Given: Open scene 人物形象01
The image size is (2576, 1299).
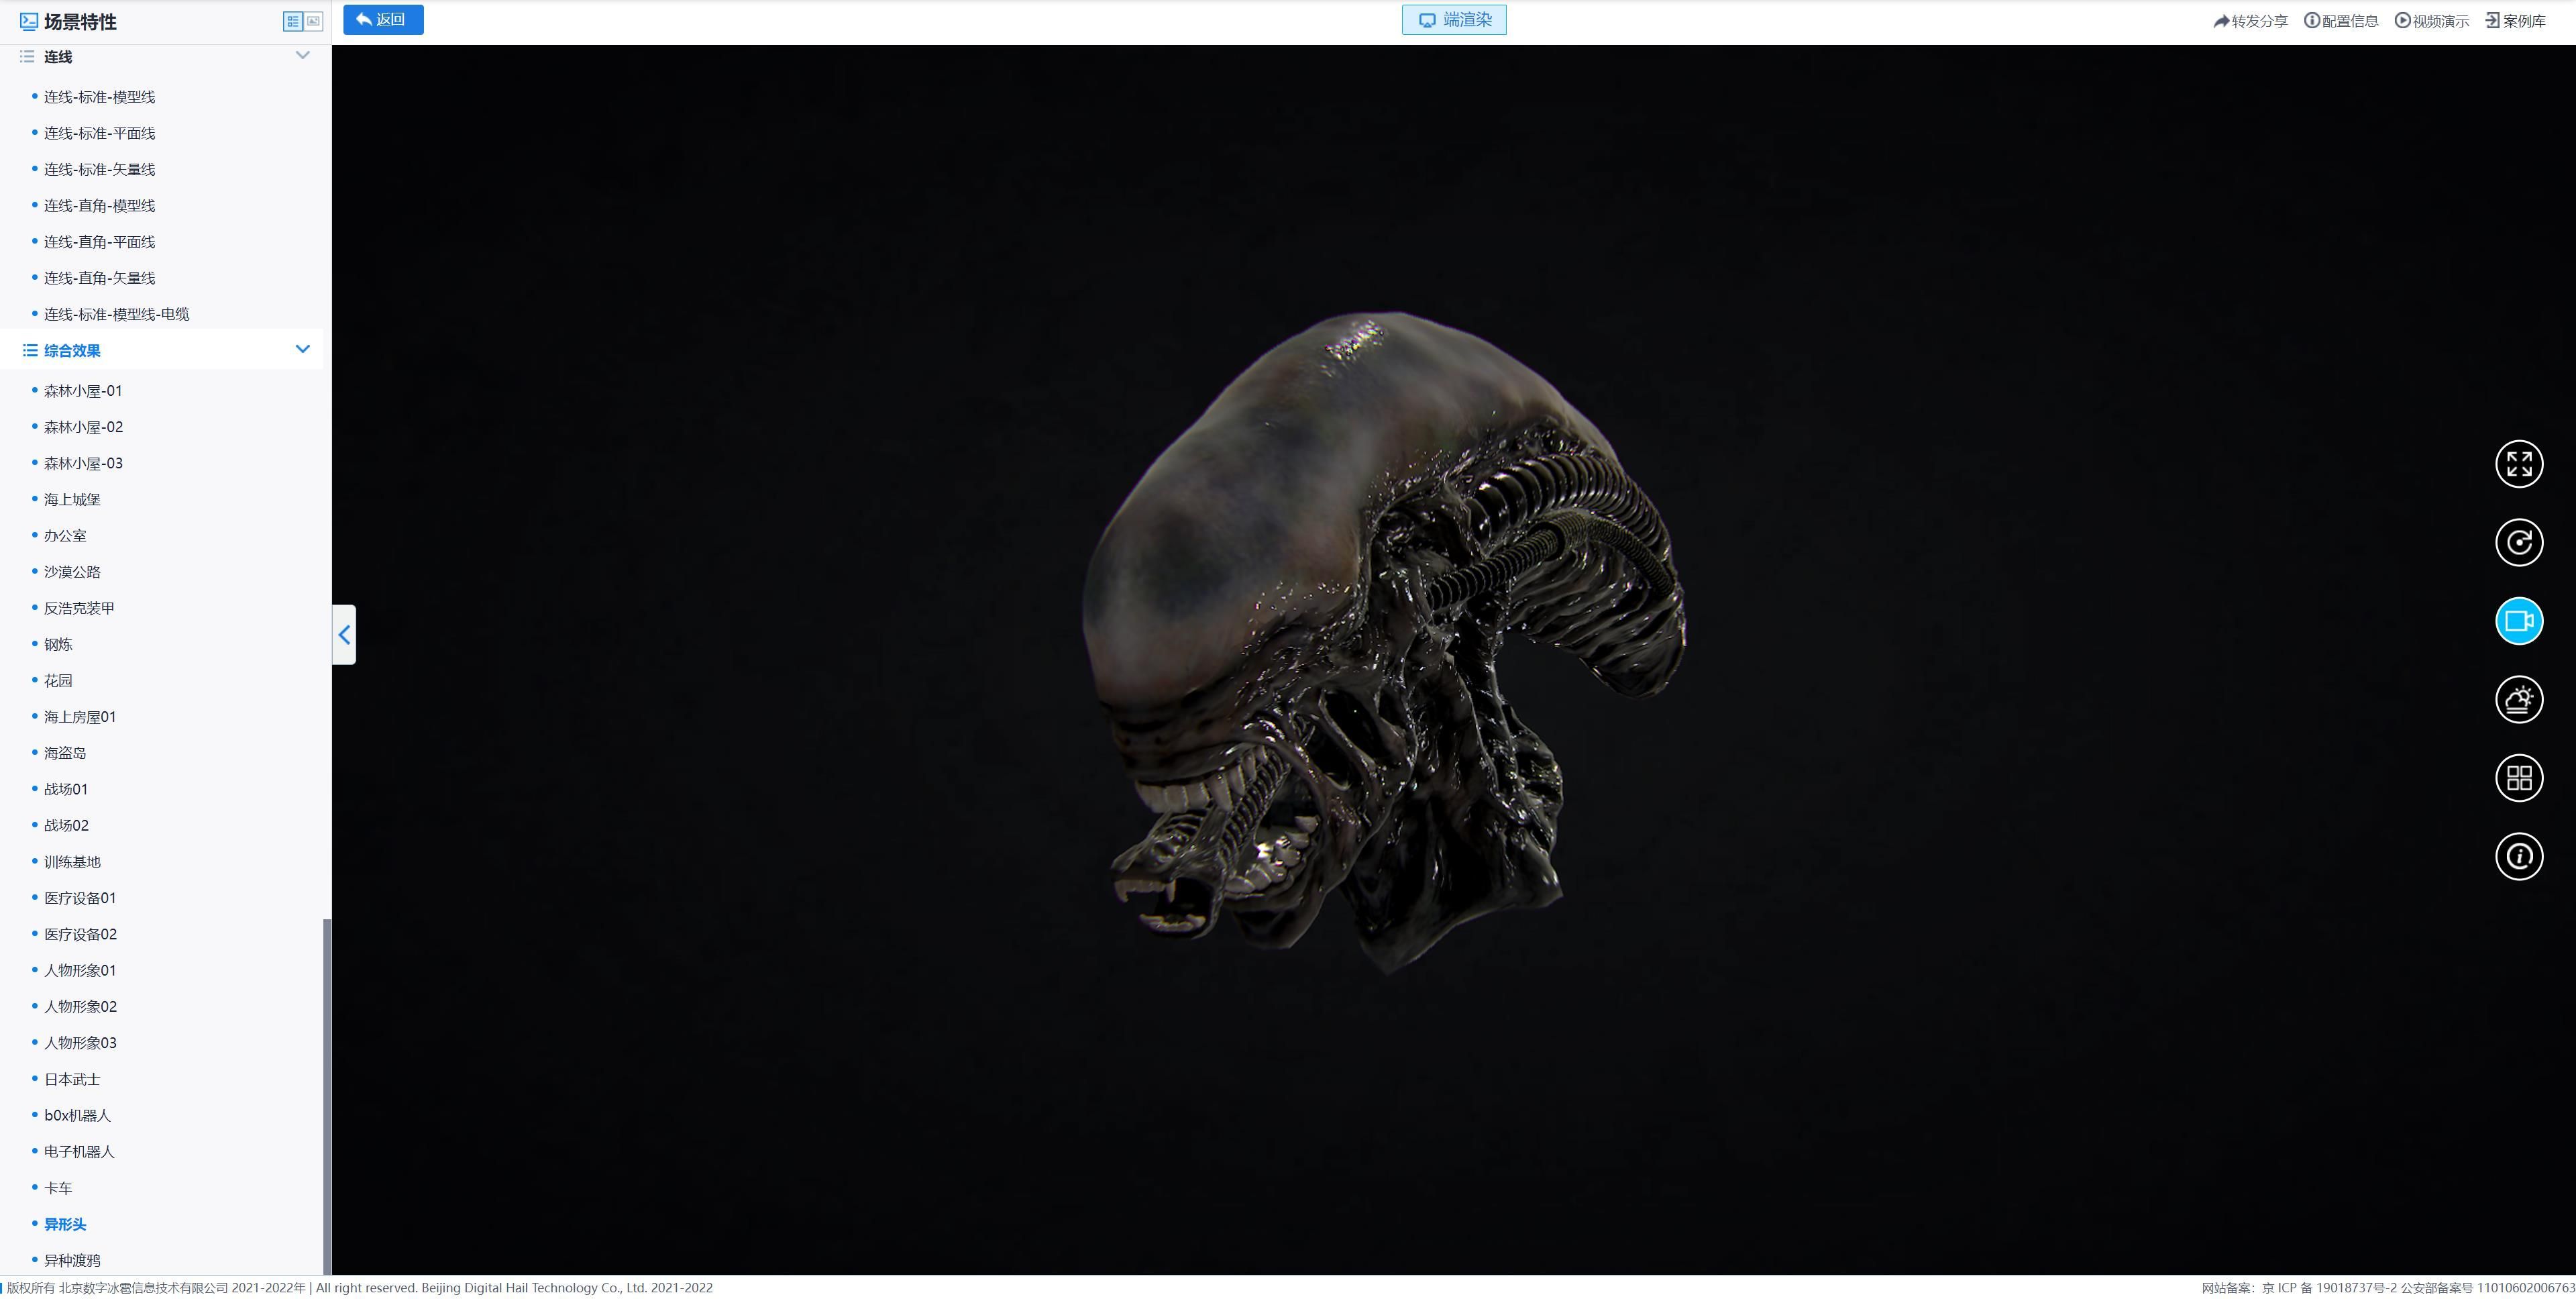Looking at the screenshot, I should (80, 970).
